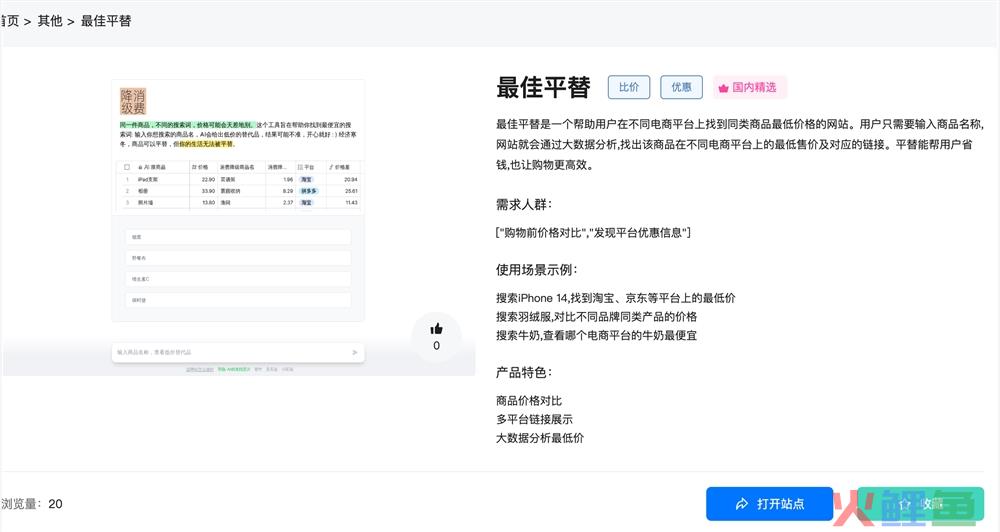Screen dimensions: 1000x532
Task: Select the 比价 tag
Action: pos(629,87)
